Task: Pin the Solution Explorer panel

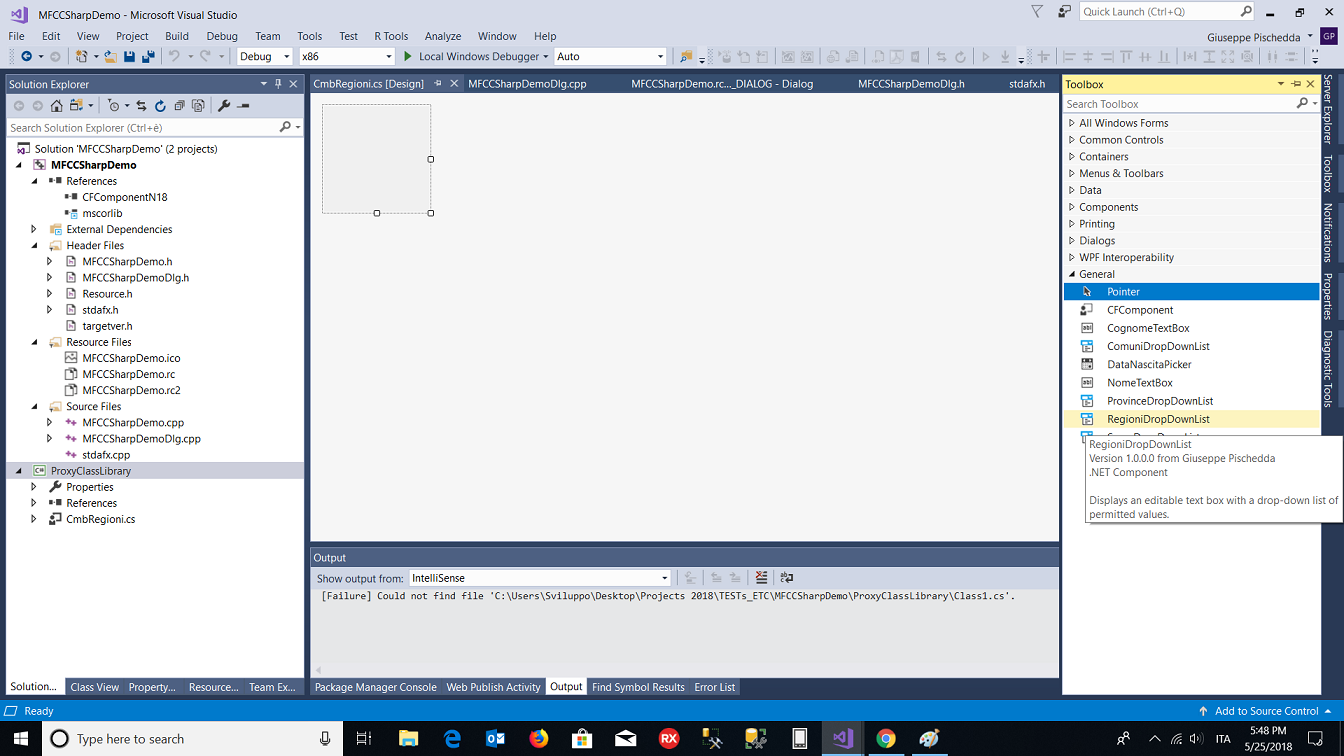Action: pyautogui.click(x=278, y=84)
